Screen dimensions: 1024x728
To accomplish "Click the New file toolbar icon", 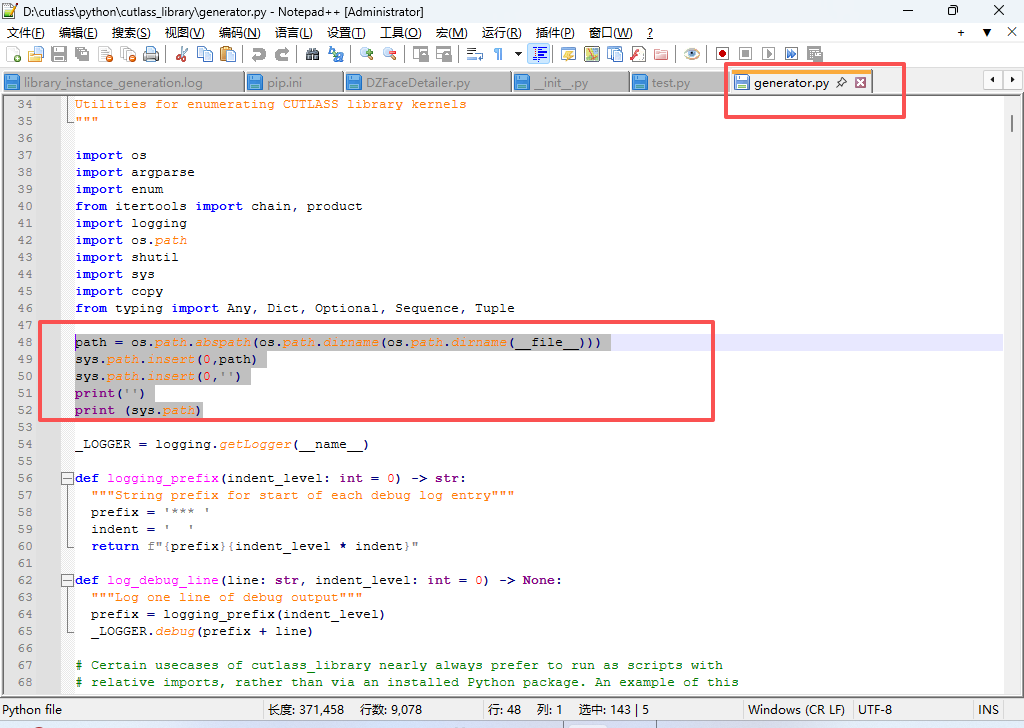I will (x=13, y=54).
